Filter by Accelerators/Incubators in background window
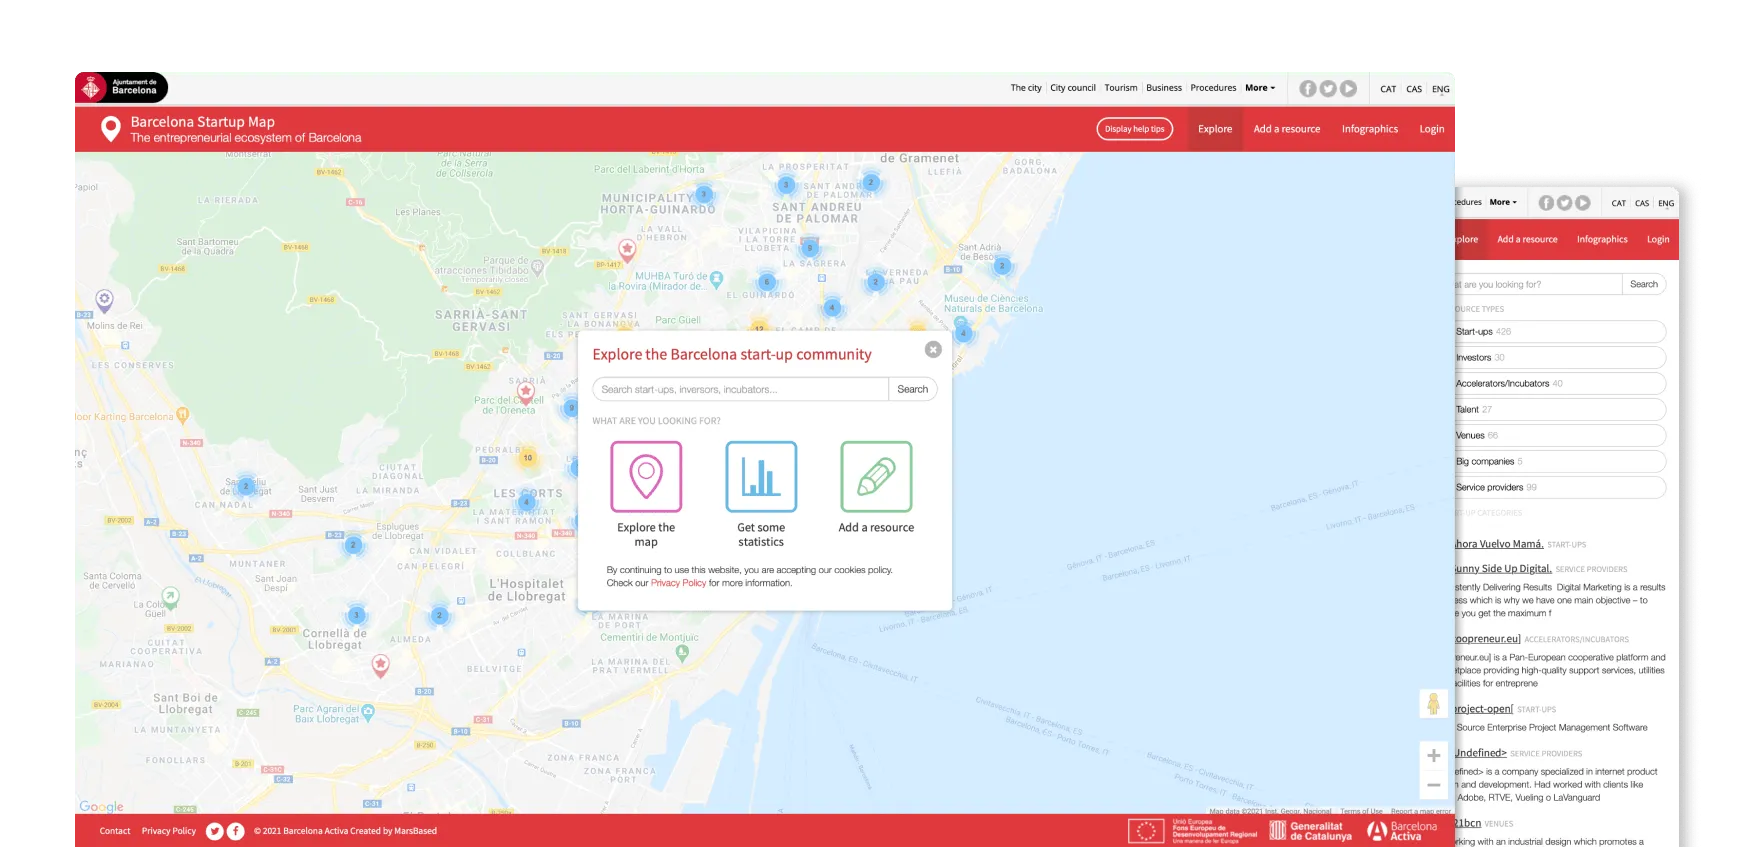The height and width of the screenshot is (847, 1756). pyautogui.click(x=1560, y=384)
